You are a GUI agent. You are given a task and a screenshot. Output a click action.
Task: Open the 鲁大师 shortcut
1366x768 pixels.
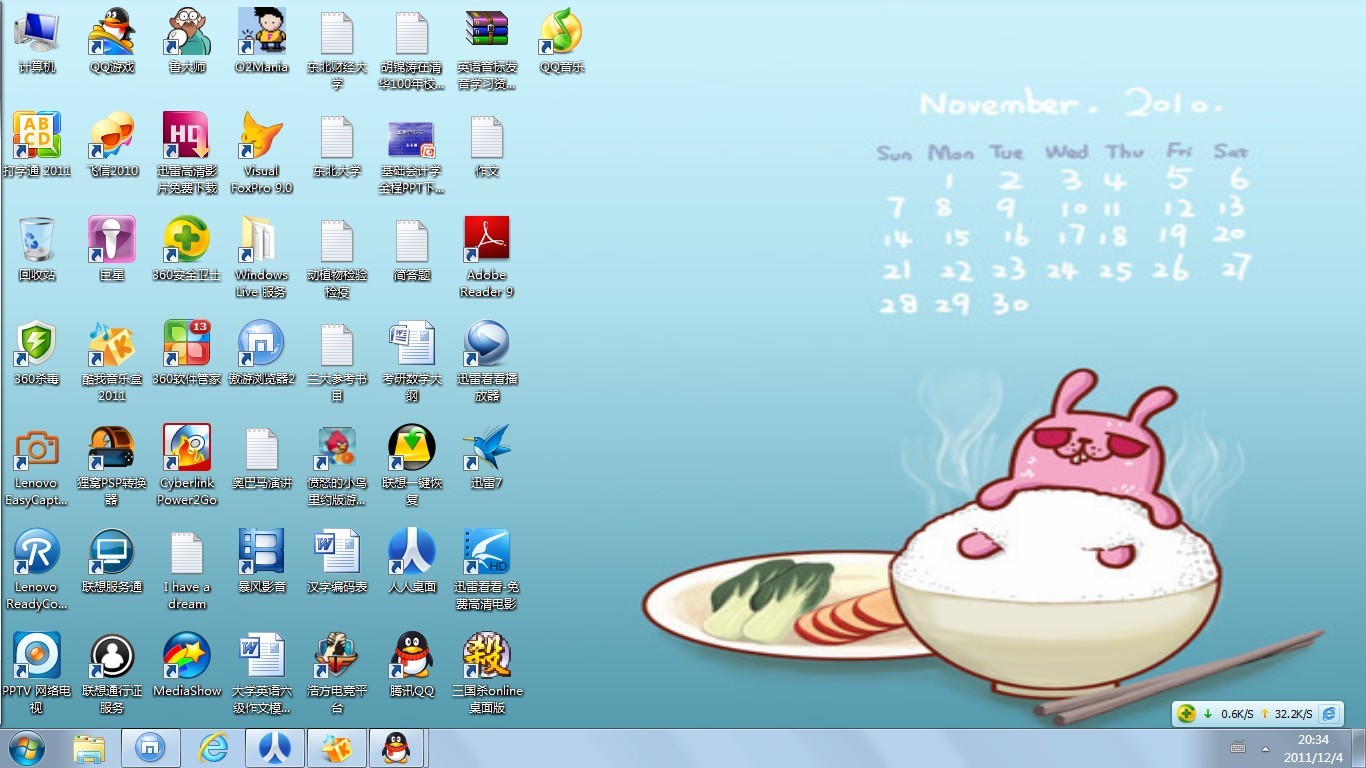click(x=187, y=41)
